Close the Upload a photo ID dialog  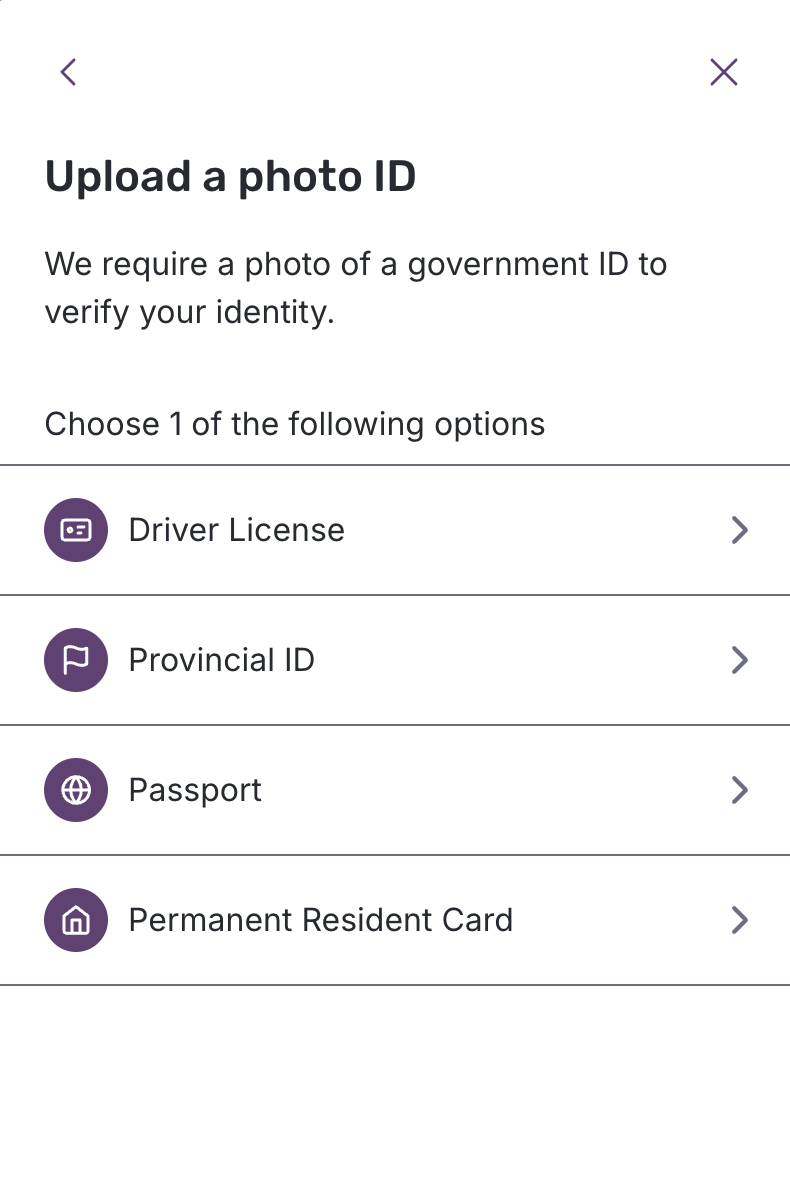click(723, 72)
